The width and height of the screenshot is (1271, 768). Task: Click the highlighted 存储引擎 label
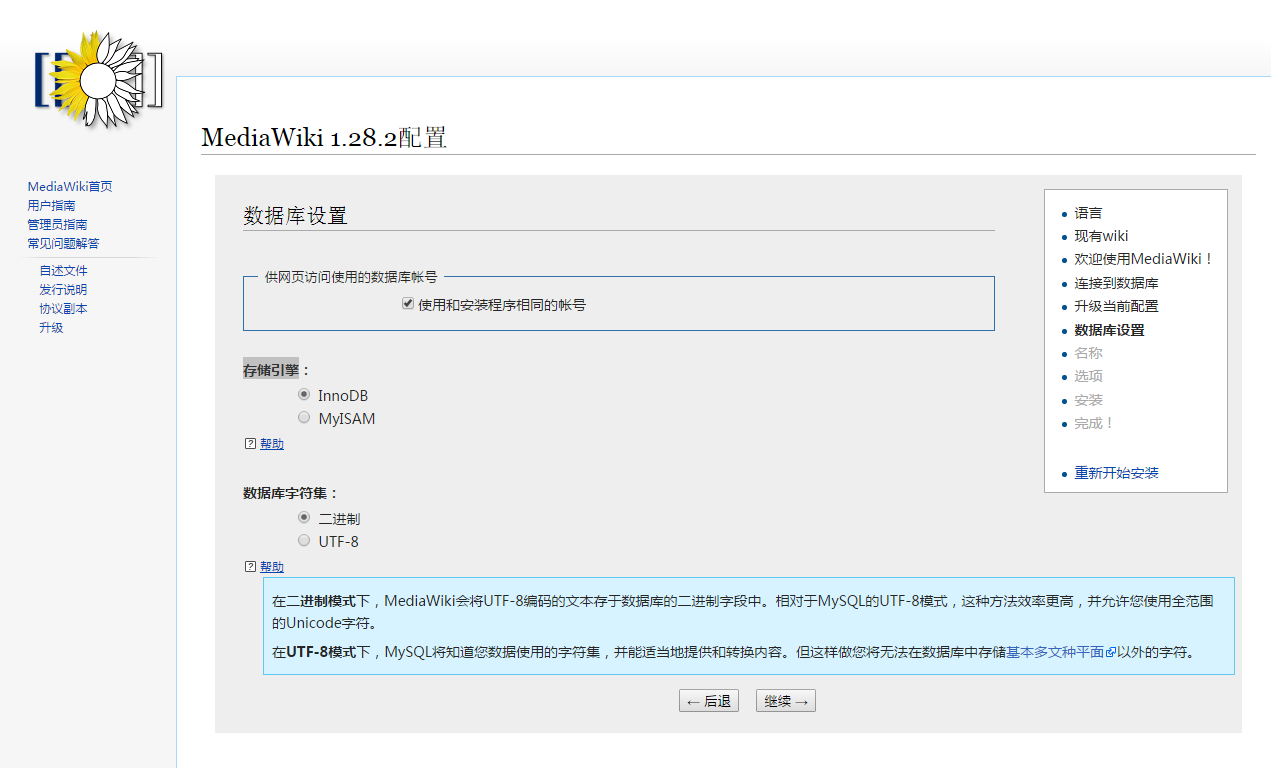coord(271,370)
